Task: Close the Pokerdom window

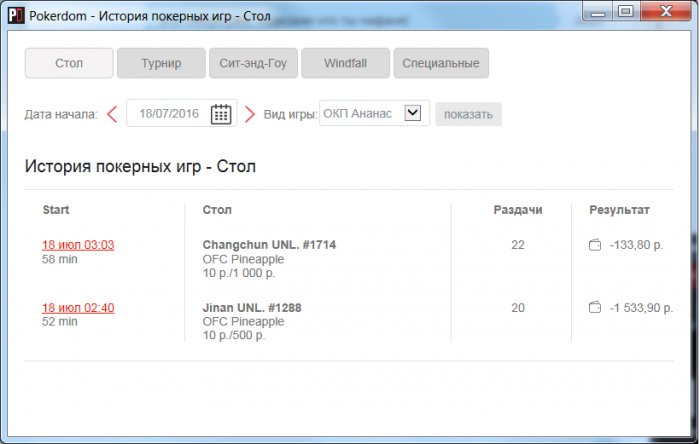Action: point(666,11)
